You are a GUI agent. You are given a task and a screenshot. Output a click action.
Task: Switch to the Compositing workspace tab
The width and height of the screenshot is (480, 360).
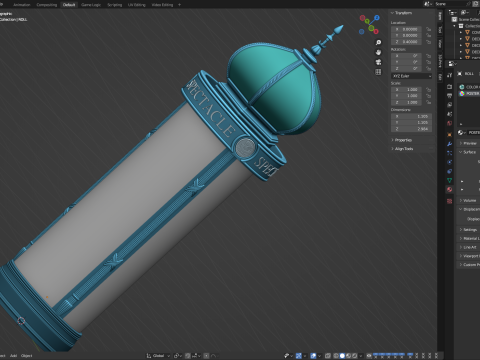(x=47, y=5)
